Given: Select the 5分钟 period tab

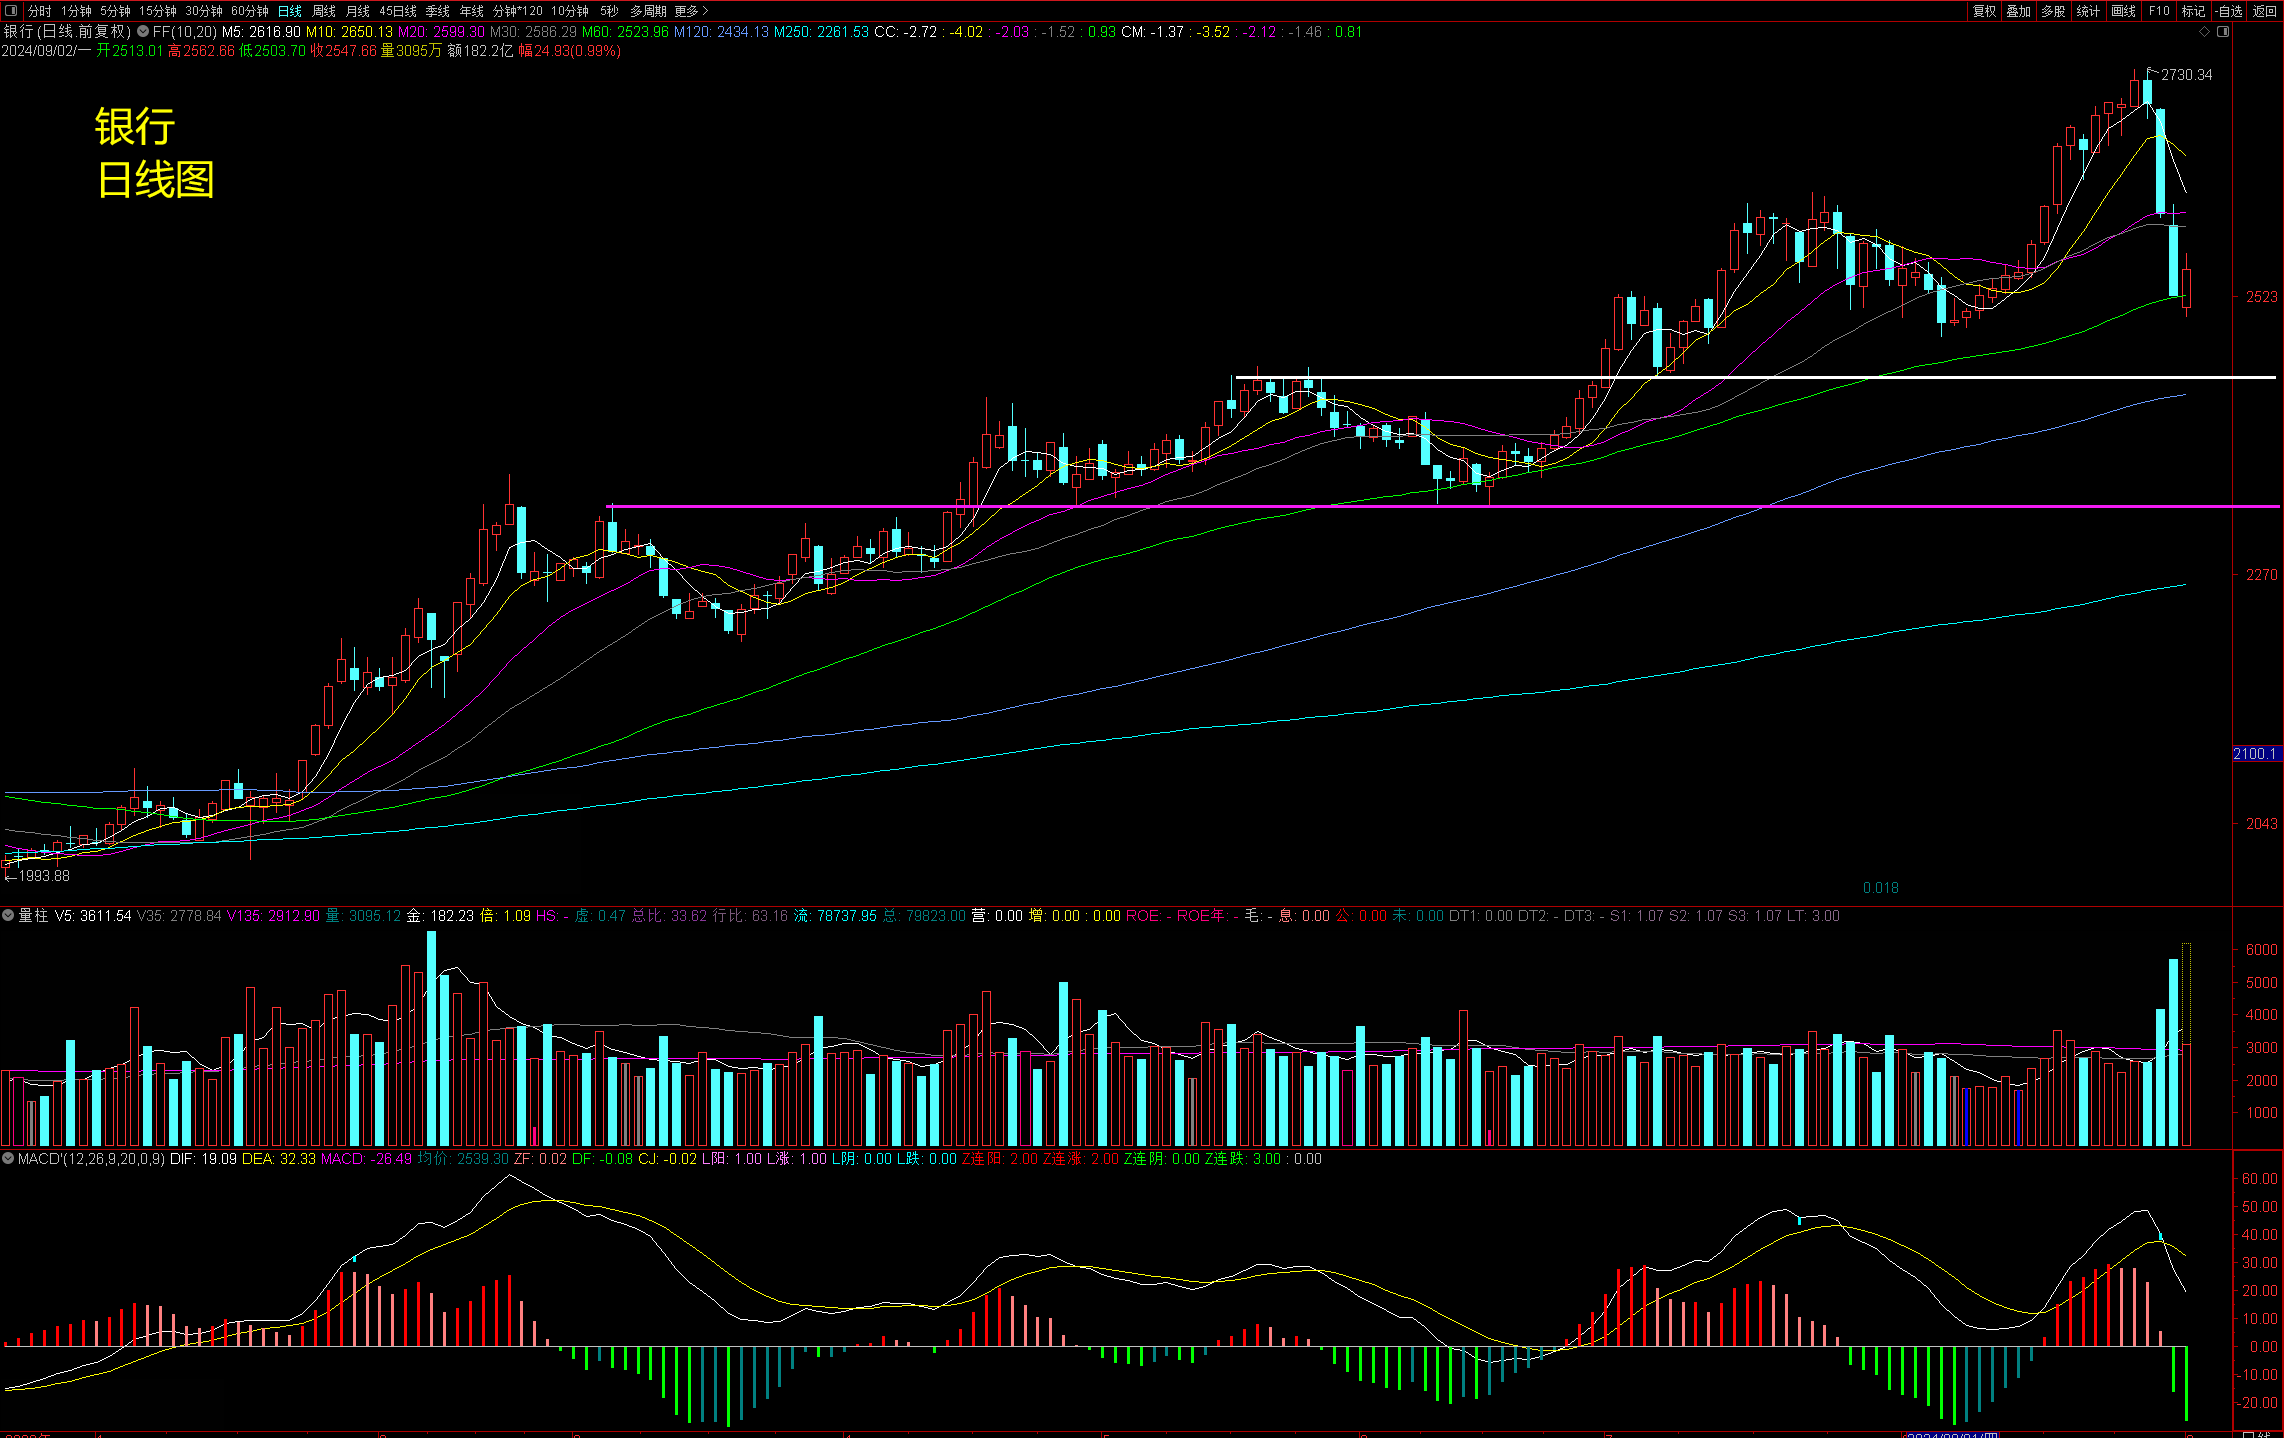Looking at the screenshot, I should pyautogui.click(x=115, y=11).
